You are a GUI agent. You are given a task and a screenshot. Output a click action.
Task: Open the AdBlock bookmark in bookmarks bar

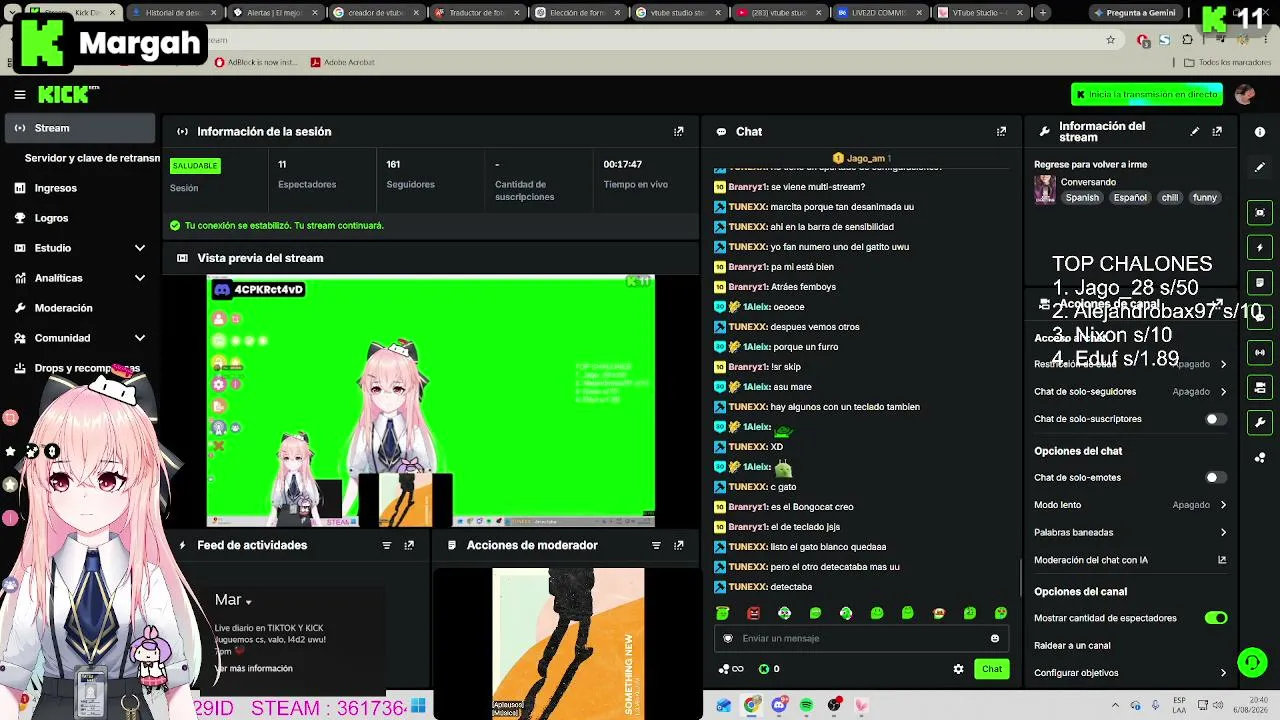[257, 62]
